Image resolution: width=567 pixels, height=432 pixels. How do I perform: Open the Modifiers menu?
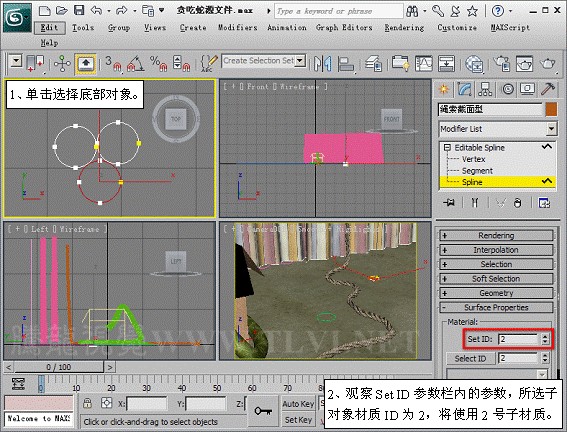click(x=238, y=27)
